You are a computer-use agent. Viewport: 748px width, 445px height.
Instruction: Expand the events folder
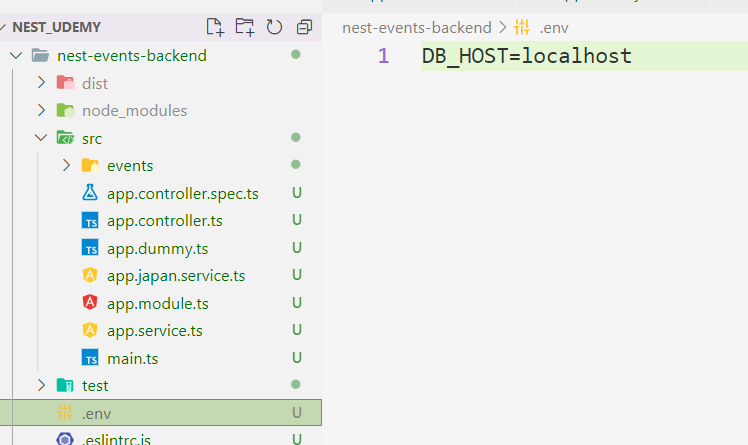click(x=66, y=165)
